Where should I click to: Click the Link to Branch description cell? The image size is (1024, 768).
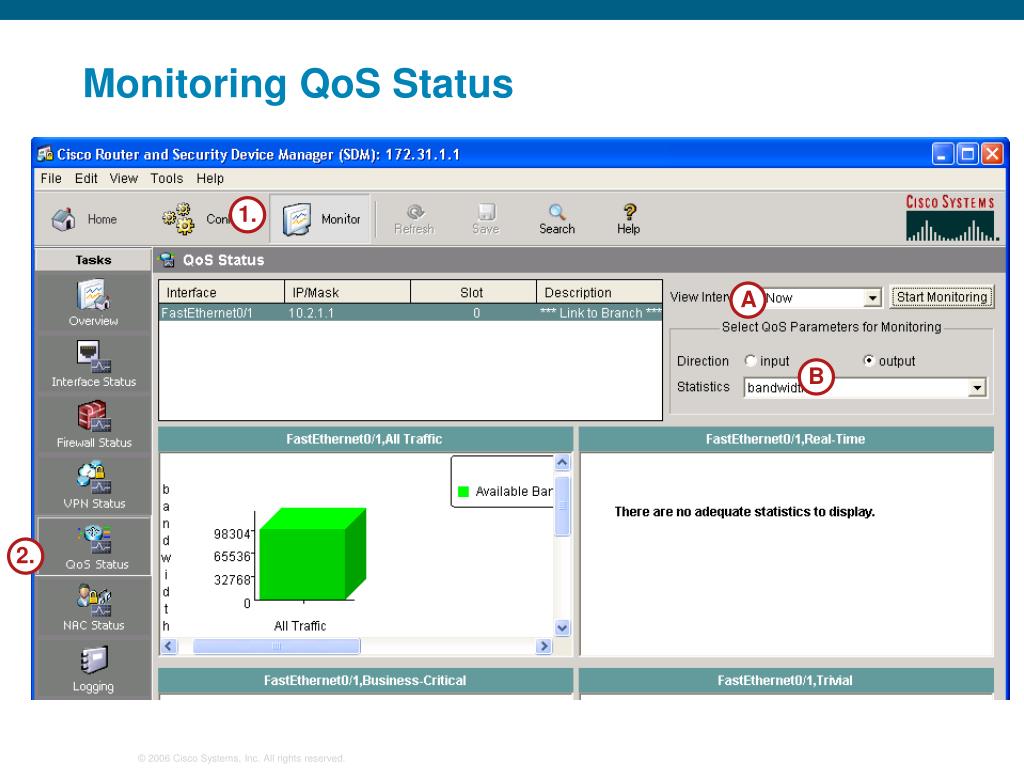click(x=600, y=313)
